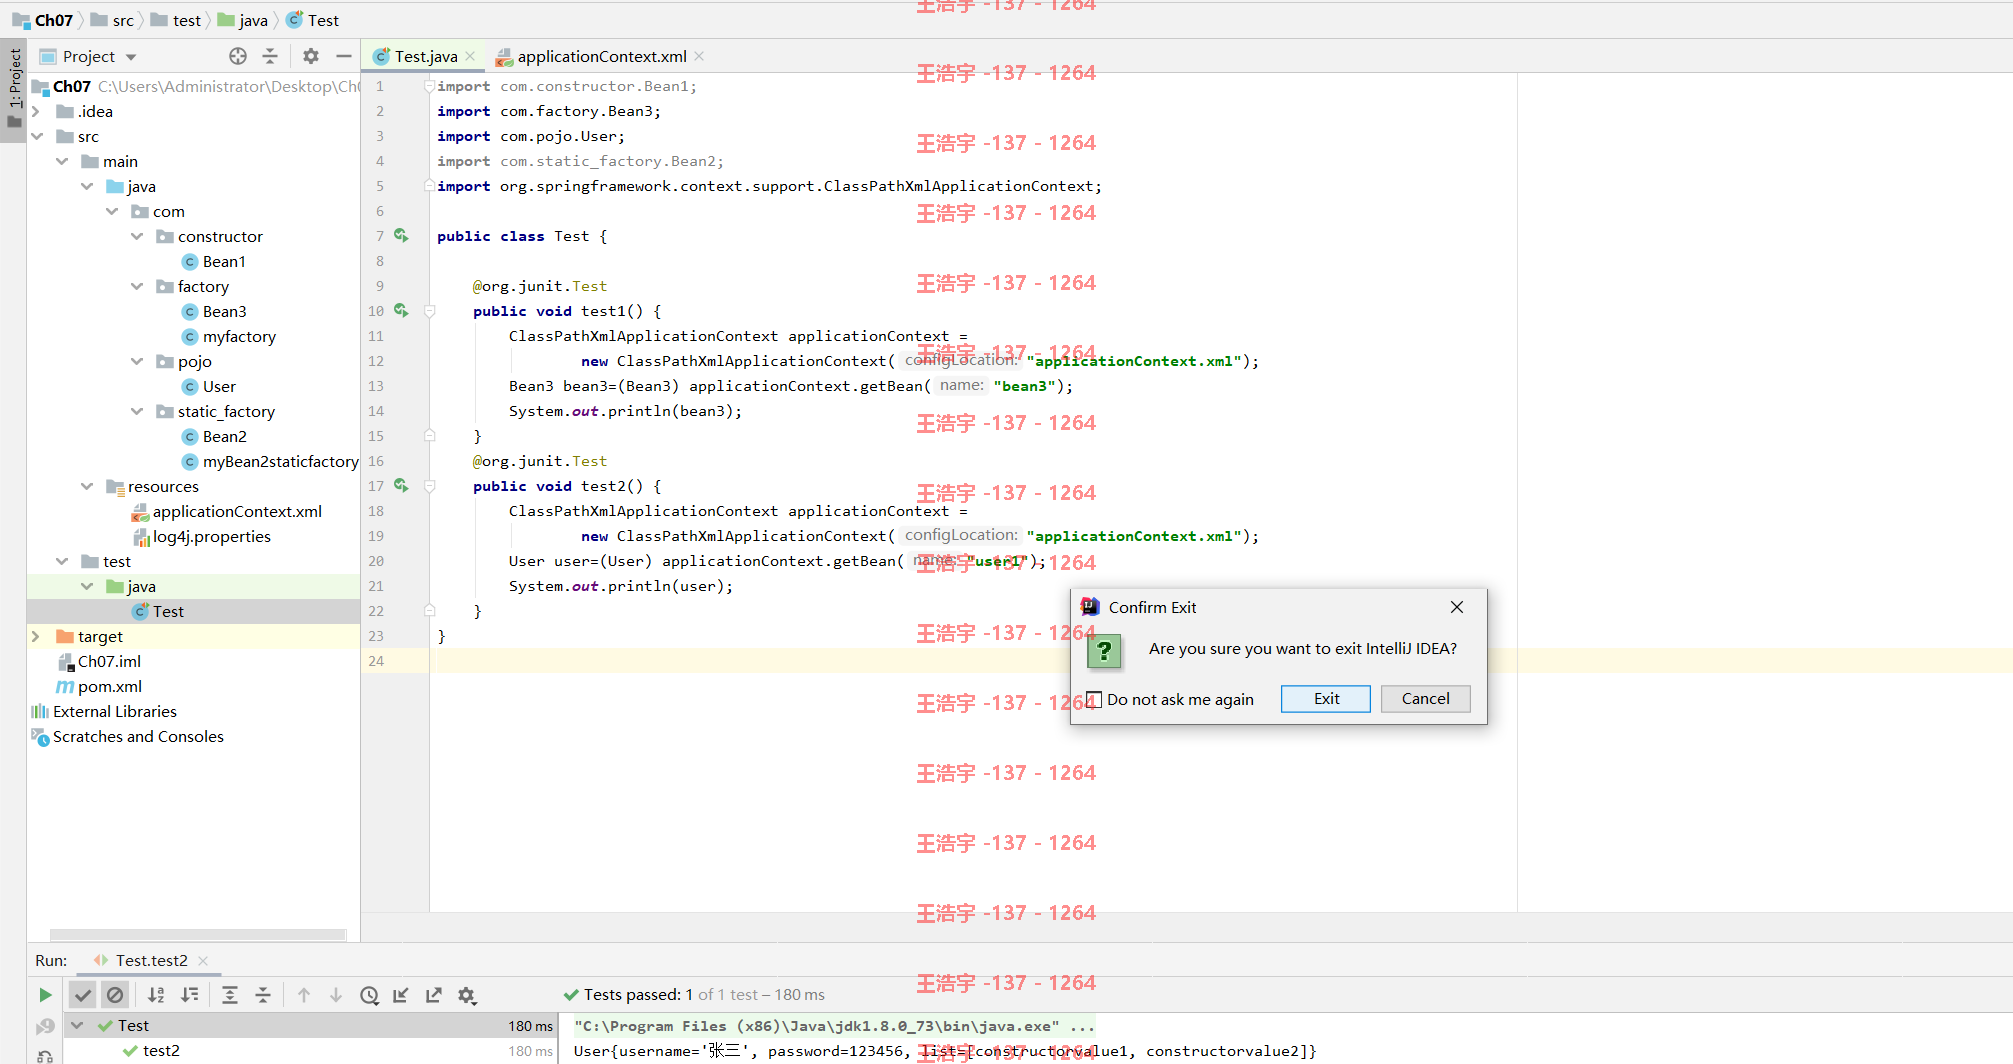Select Test.test2 run tab

[x=151, y=960]
